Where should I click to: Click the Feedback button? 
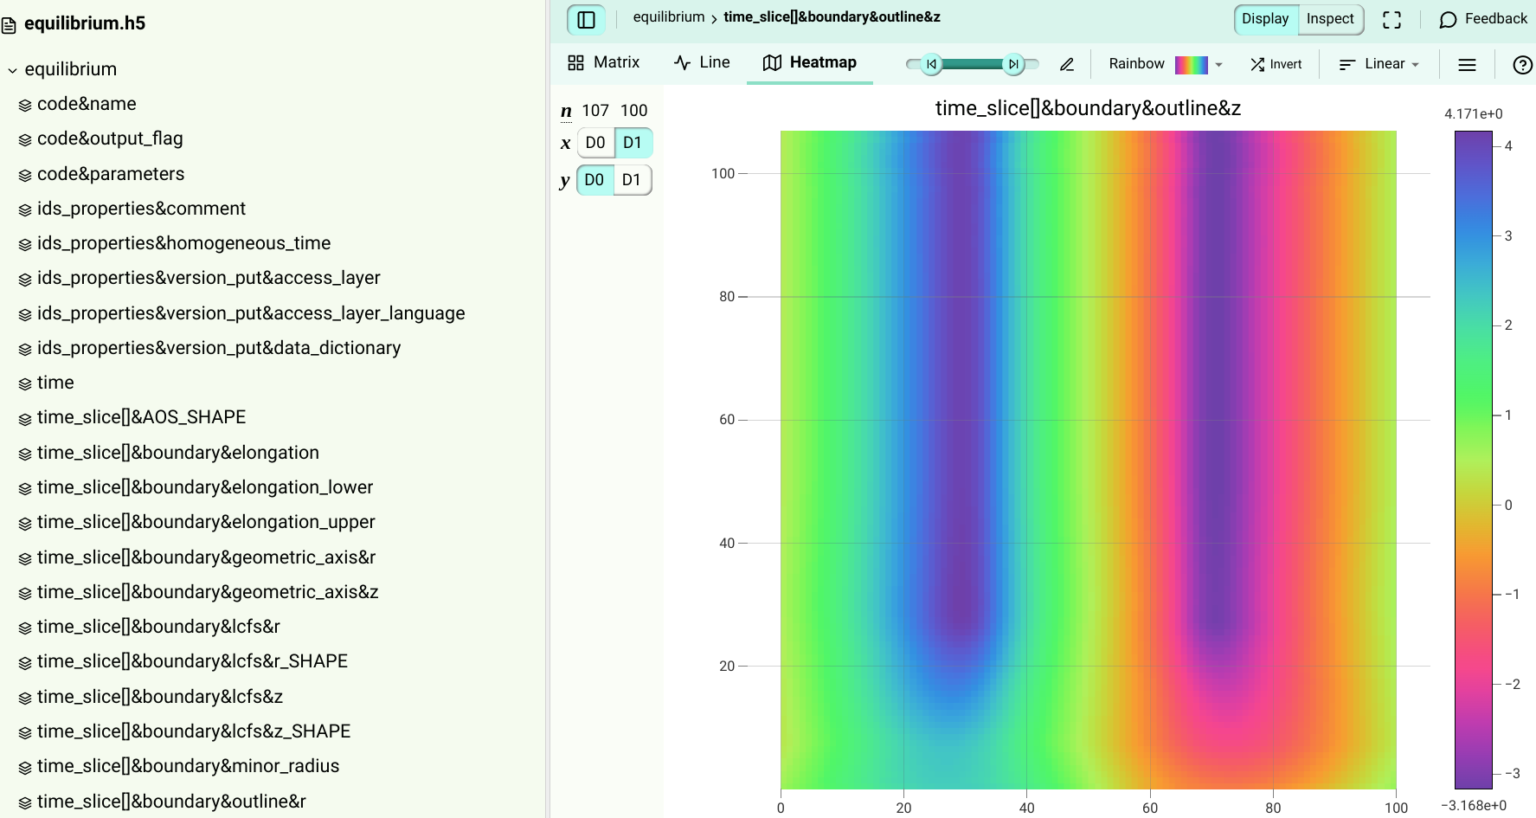(x=1483, y=18)
